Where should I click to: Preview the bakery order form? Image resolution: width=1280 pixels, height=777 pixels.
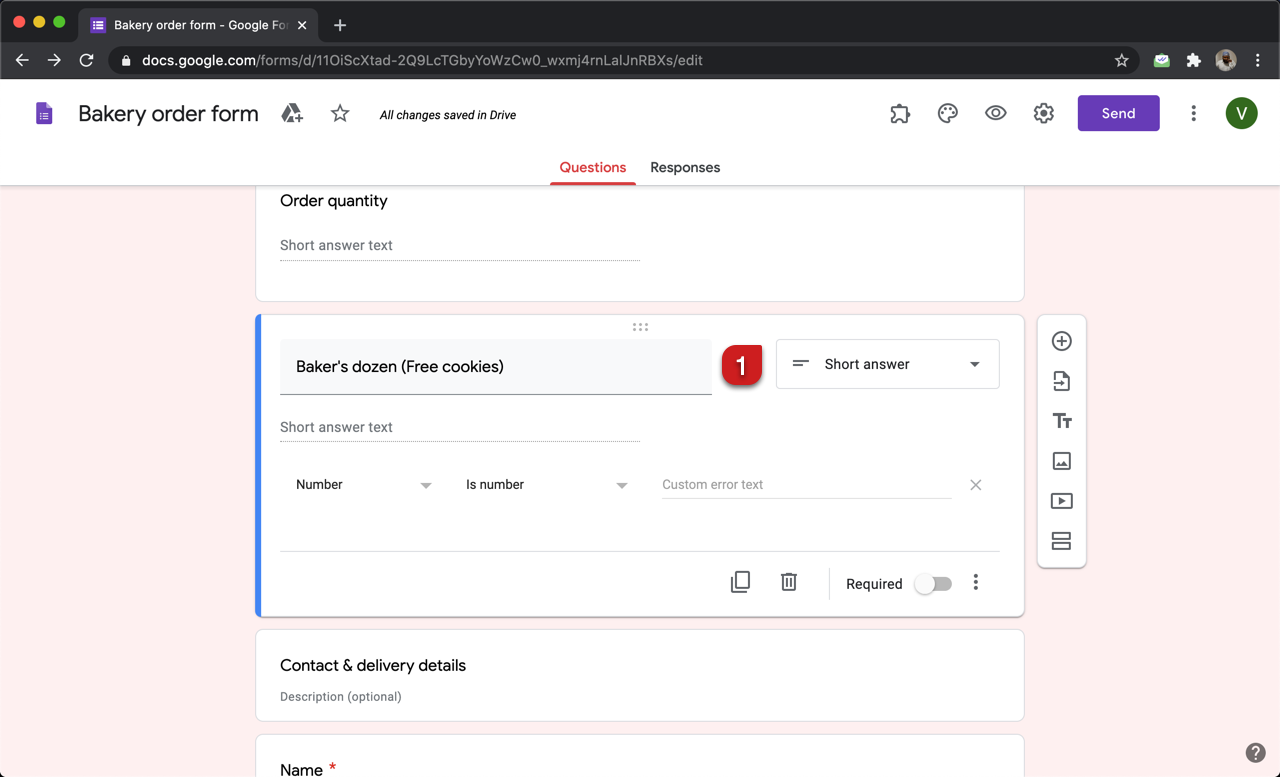coord(995,113)
